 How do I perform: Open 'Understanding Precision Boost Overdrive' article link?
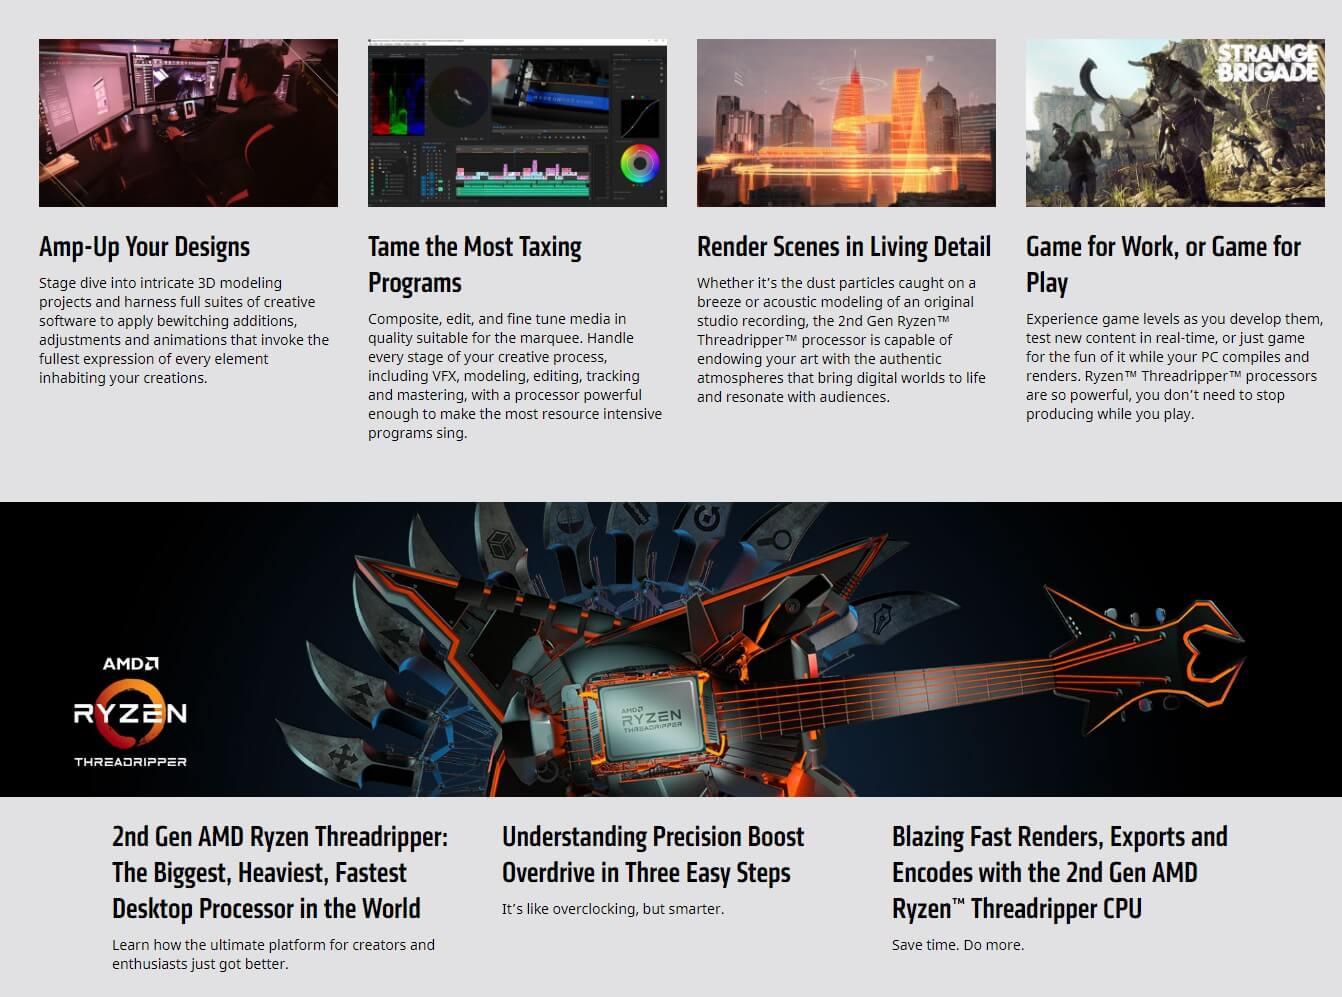[x=653, y=854]
